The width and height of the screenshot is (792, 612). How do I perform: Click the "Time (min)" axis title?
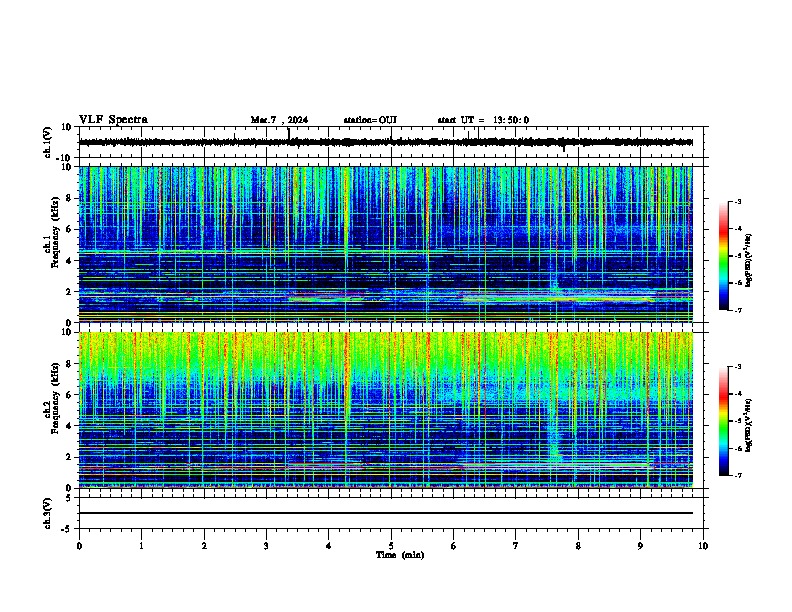point(400,555)
